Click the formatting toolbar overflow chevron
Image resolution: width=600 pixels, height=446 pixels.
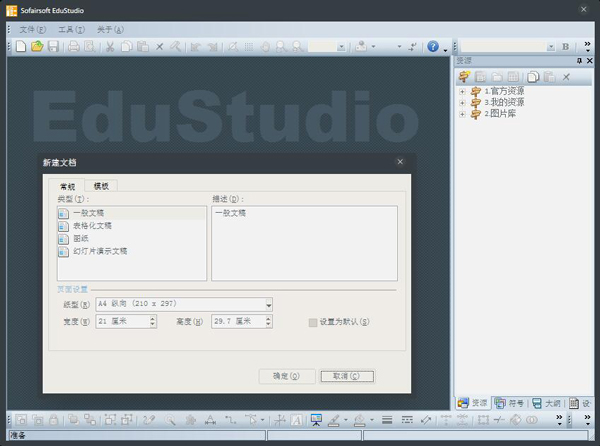click(587, 47)
